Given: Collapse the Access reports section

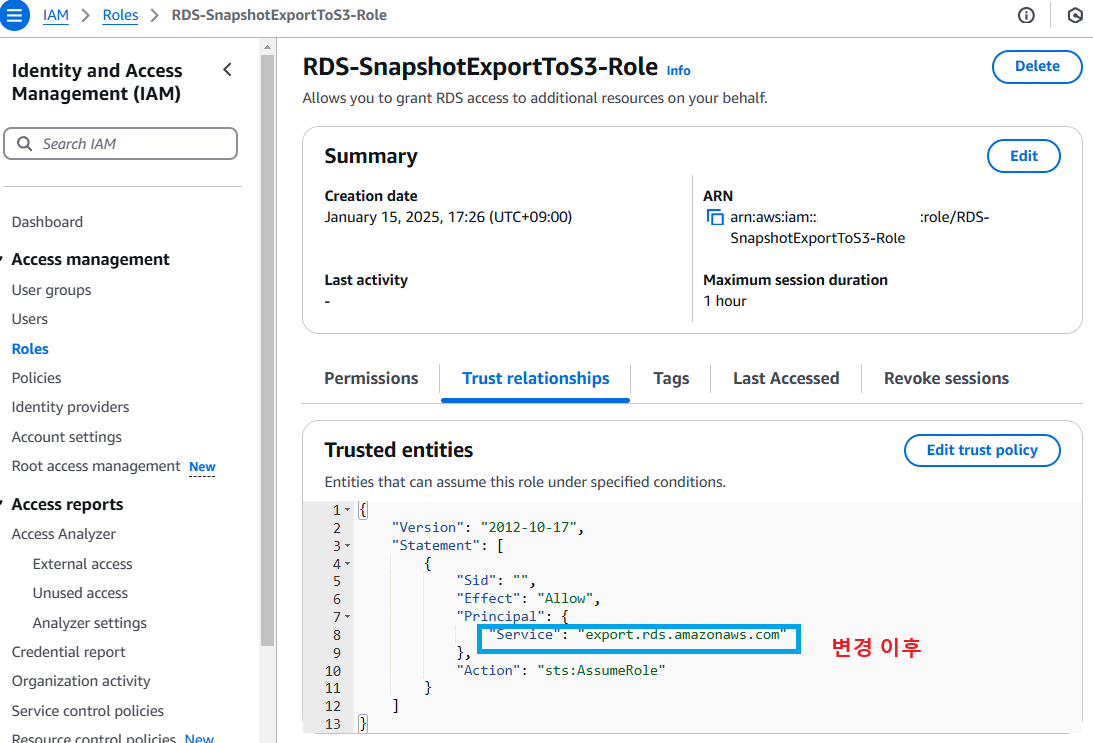Looking at the screenshot, I should (3, 504).
